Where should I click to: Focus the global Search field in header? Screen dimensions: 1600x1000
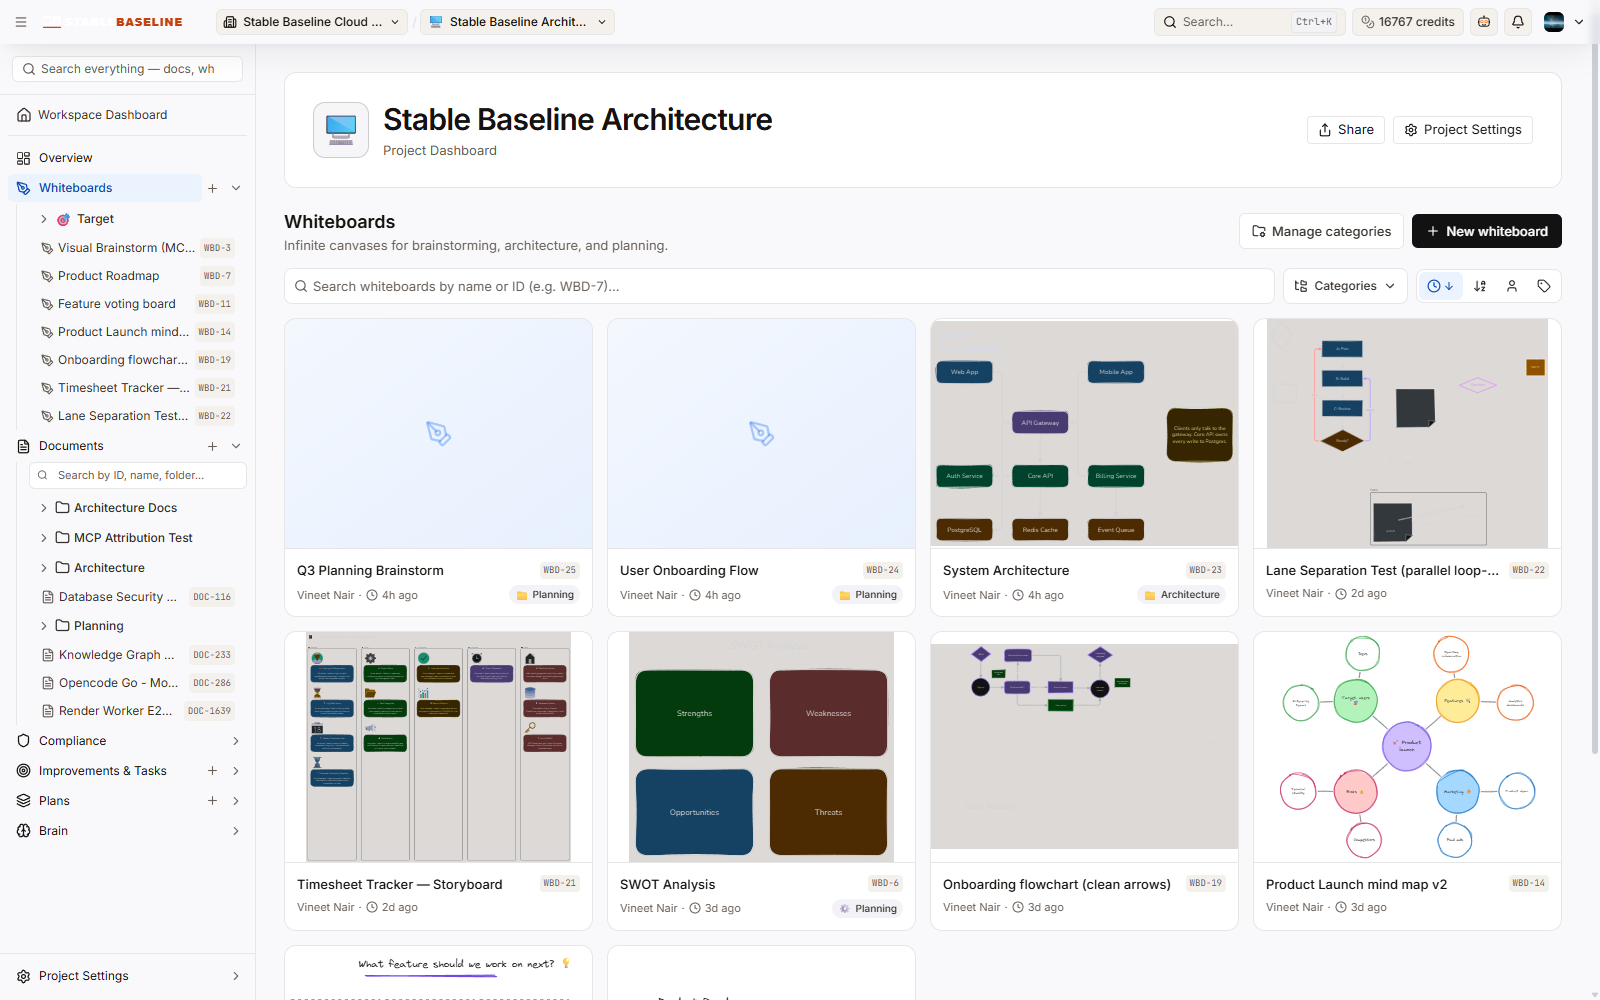(x=1250, y=22)
